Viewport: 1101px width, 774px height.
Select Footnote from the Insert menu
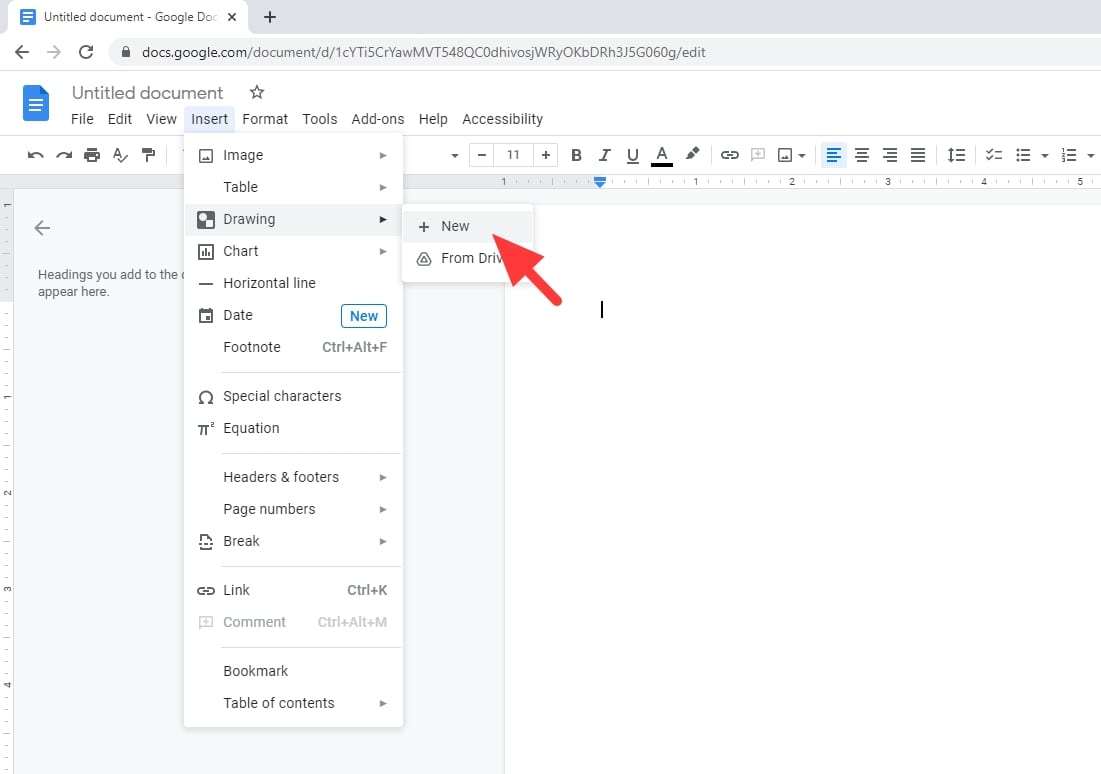pyautogui.click(x=252, y=347)
